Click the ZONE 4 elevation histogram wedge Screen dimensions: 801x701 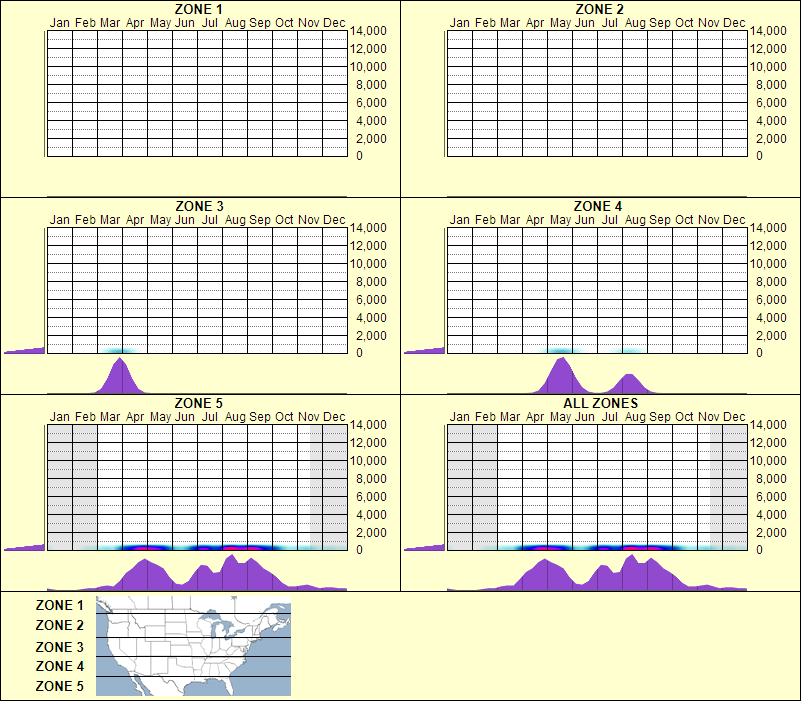pos(425,350)
